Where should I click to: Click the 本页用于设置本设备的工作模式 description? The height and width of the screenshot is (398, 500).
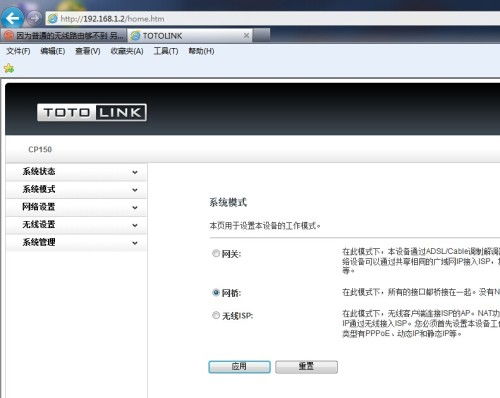click(x=265, y=226)
